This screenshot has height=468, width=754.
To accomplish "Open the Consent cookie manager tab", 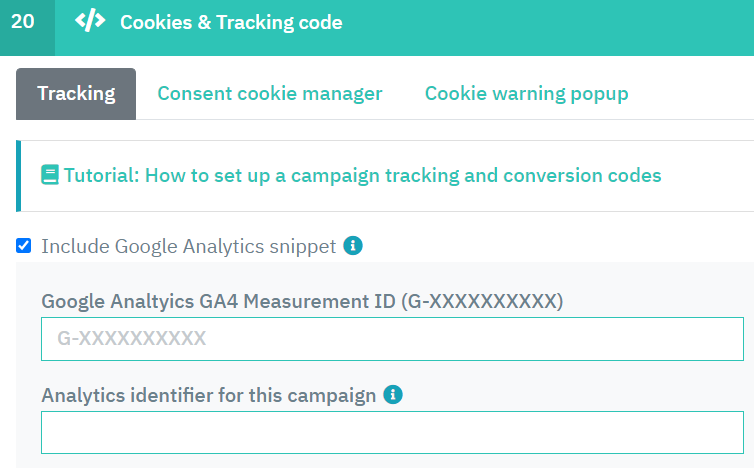I will [x=270, y=94].
